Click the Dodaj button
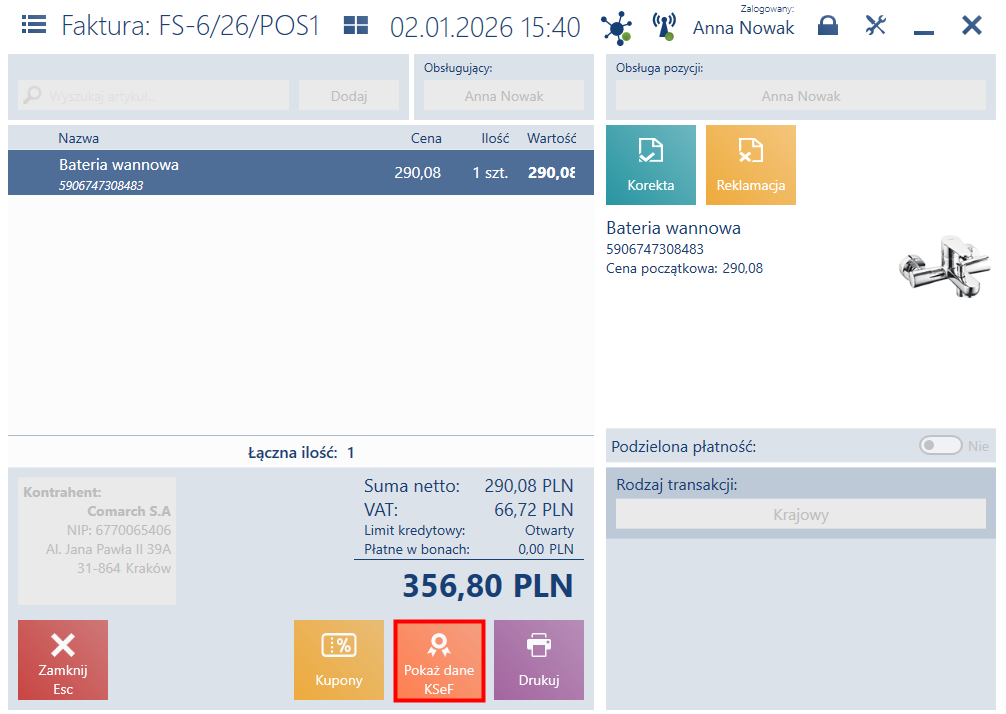 (348, 96)
